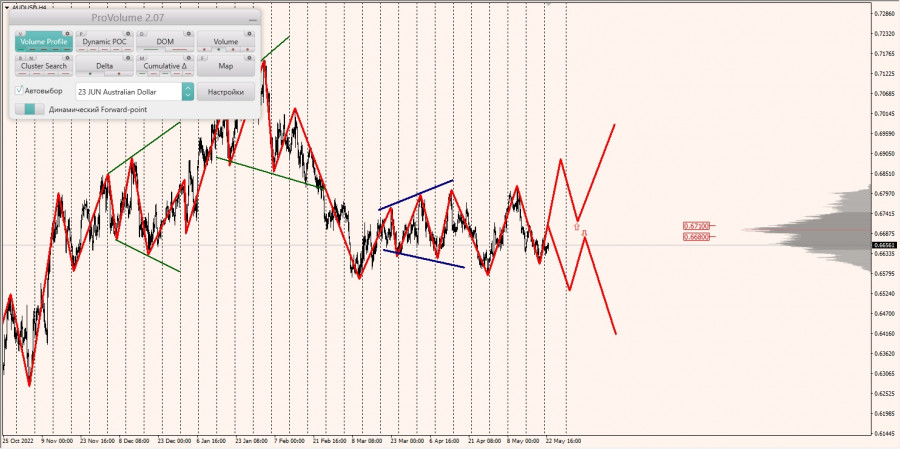Select the red up-arrow marker on chart

577,227
